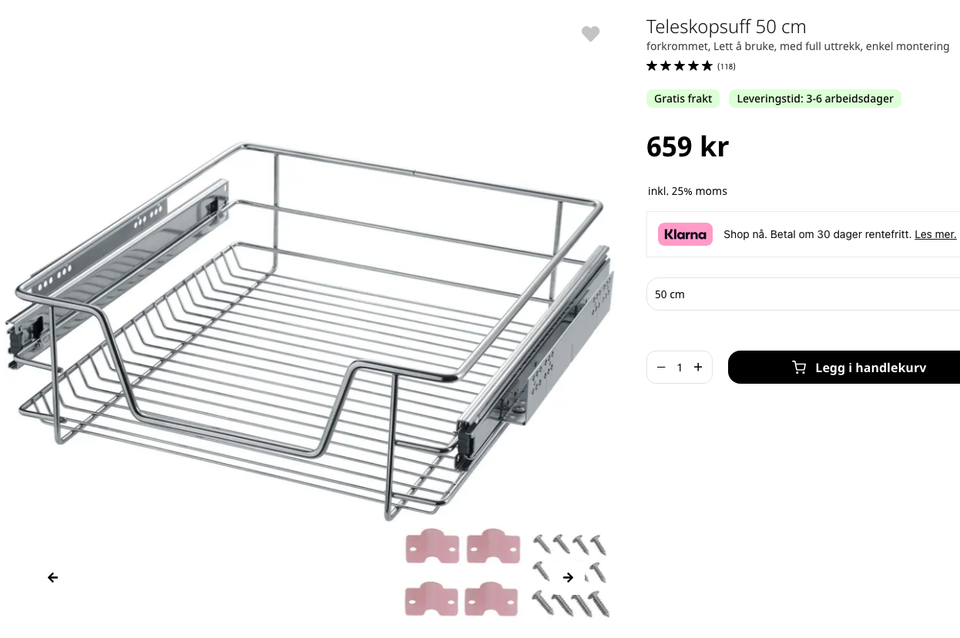The image size is (960, 638).
Task: Open the Klarna 'Les mer.' link
Action: (935, 234)
